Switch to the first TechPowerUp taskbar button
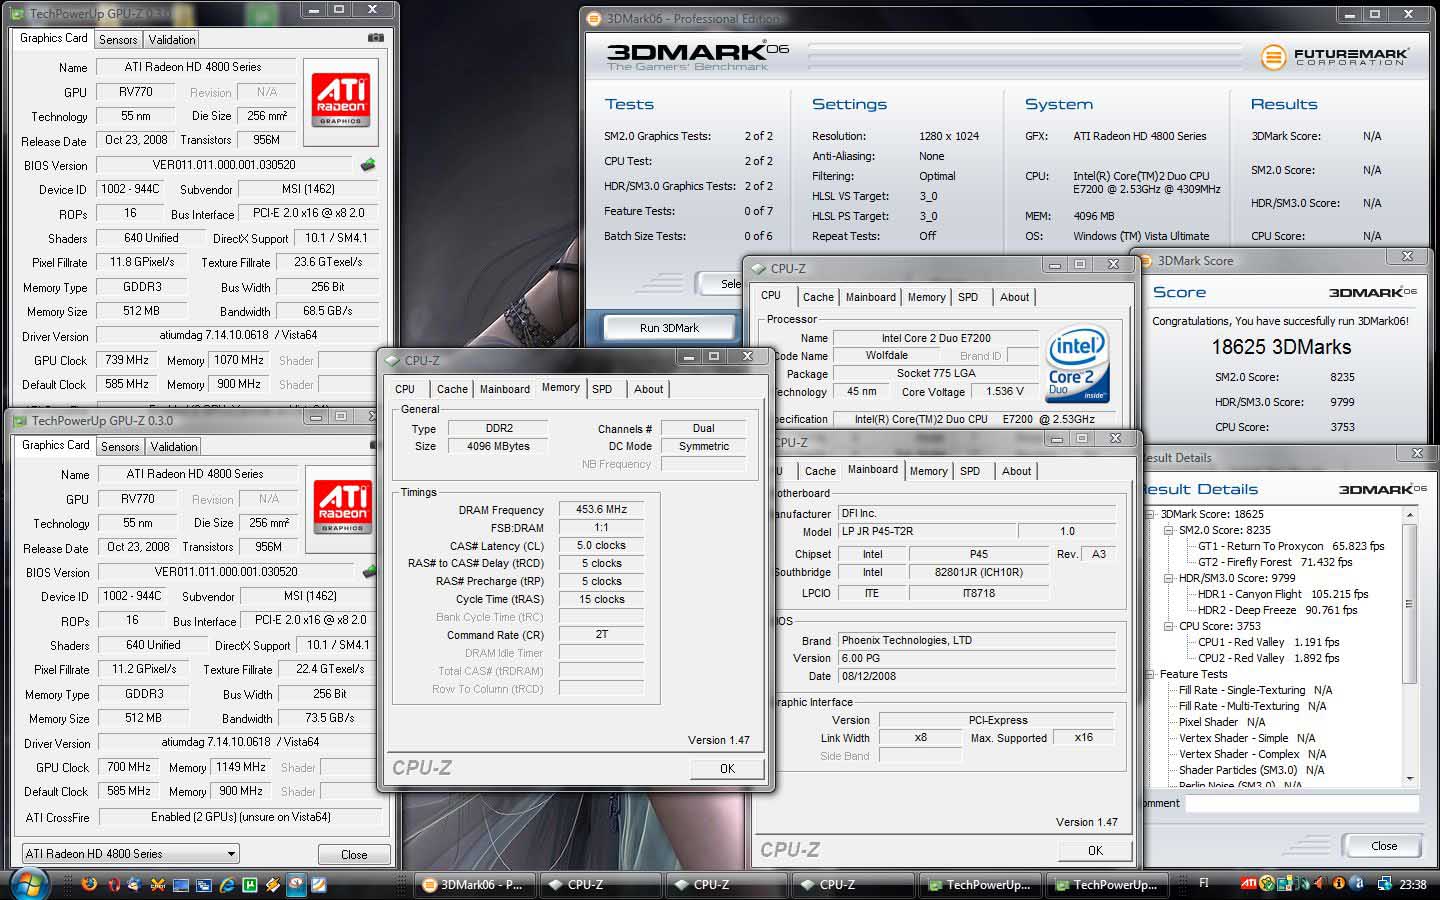Viewport: 1440px width, 900px height. coord(982,885)
